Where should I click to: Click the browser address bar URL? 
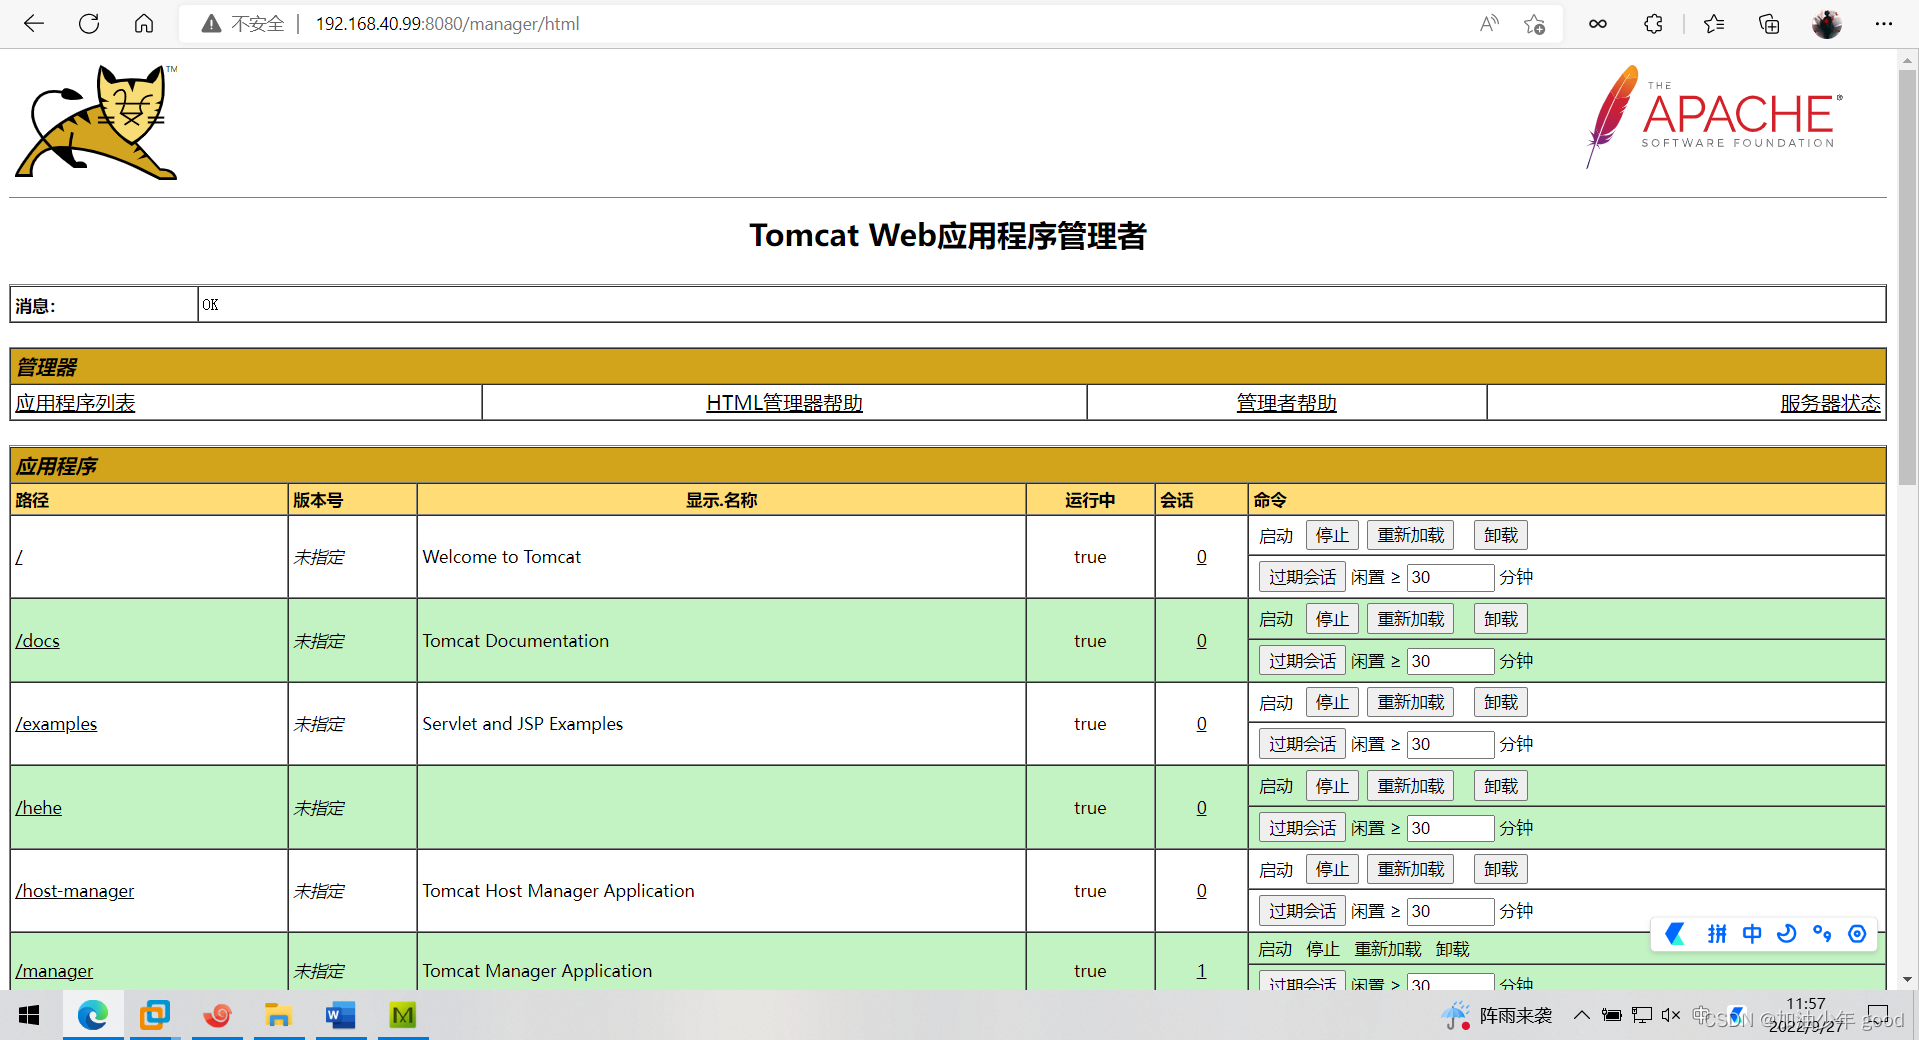coord(447,24)
